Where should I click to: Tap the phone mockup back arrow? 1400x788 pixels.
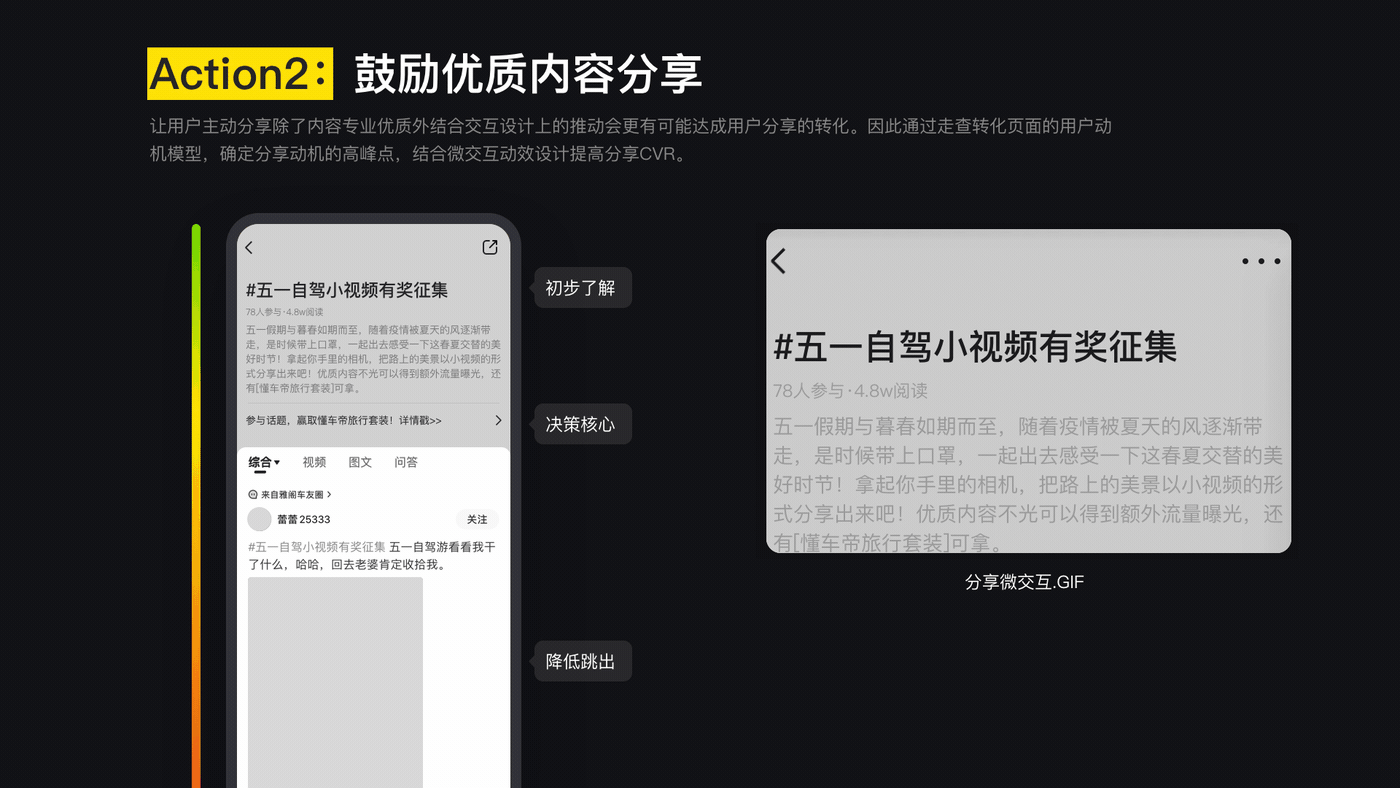[249, 248]
